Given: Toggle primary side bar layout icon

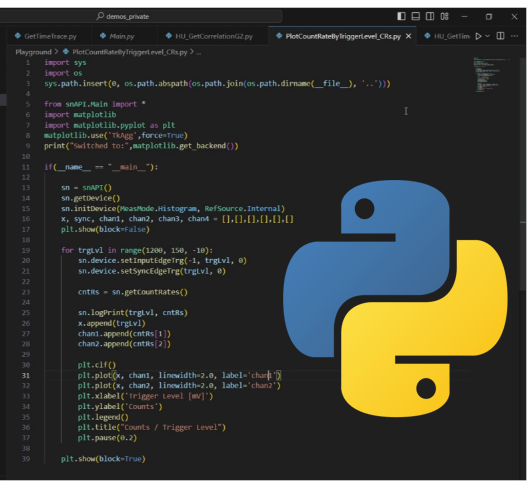Looking at the screenshot, I should click(x=401, y=16).
